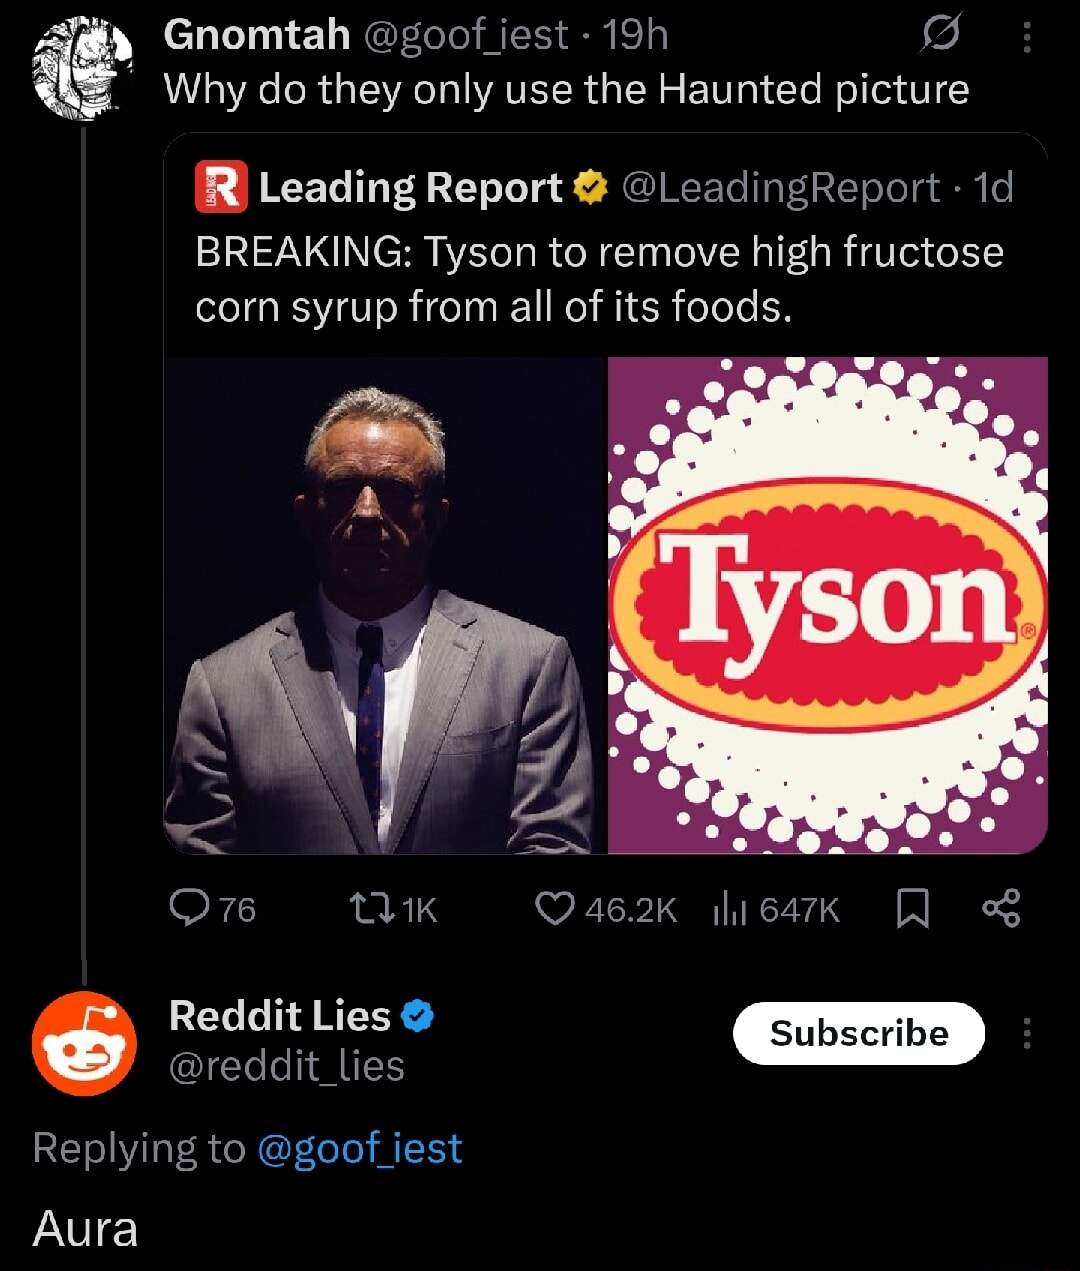Tap the Leading Report logo icon
This screenshot has height=1271, width=1080.
coord(220,188)
